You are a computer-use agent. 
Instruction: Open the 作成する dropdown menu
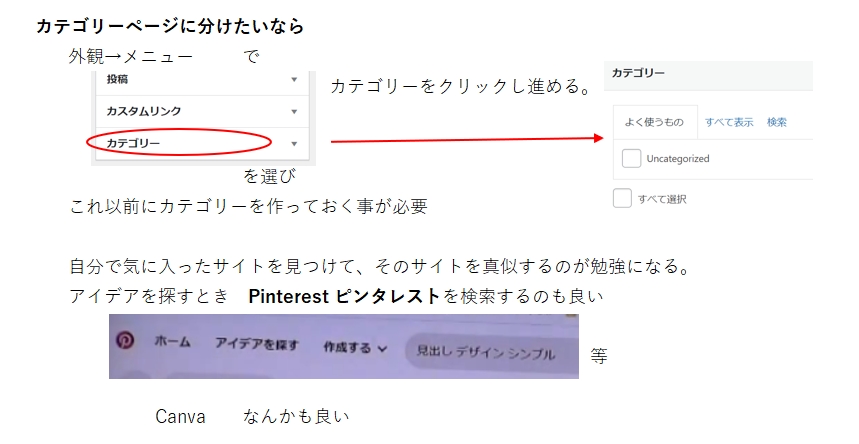[x=354, y=348]
